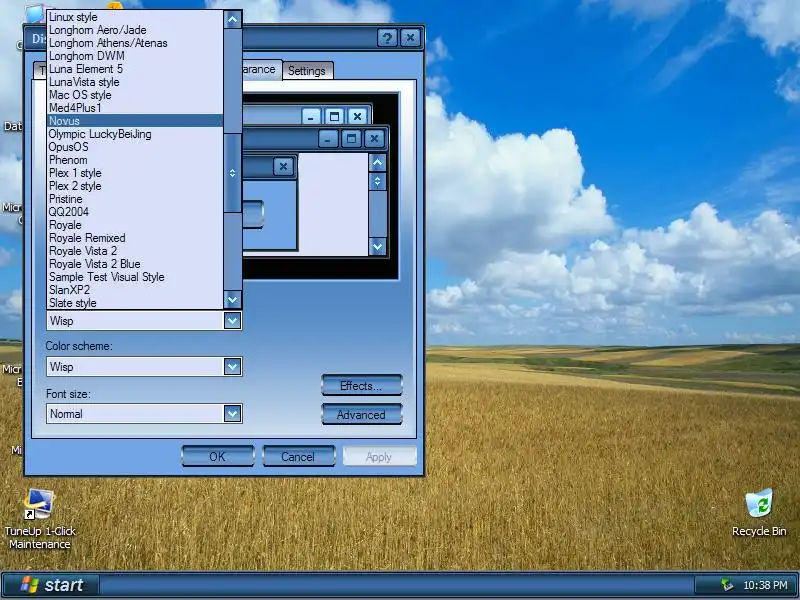Choose Royale Vista 2 entry
The width and height of the screenshot is (800, 600).
pos(135,251)
